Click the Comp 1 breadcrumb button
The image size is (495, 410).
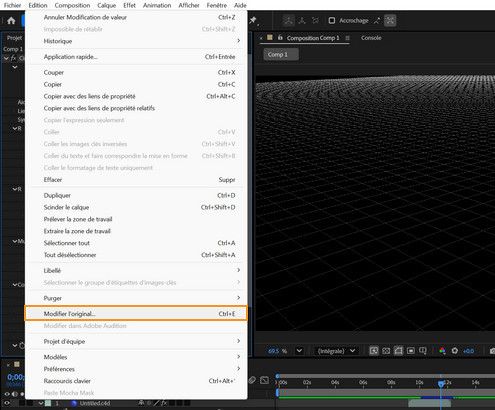(281, 54)
